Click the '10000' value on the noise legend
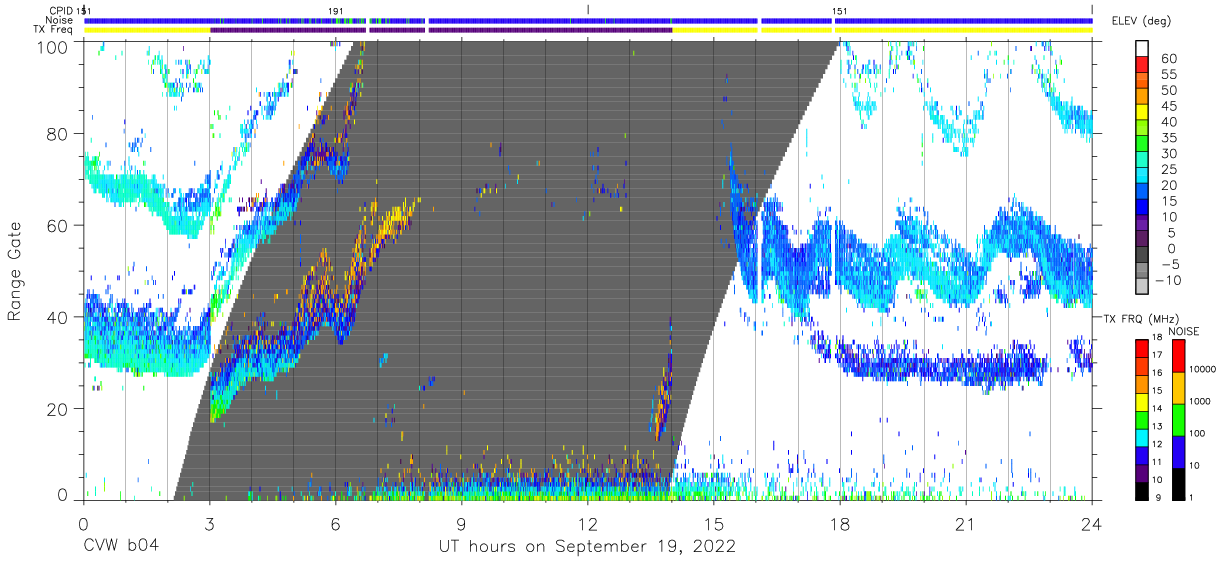 pos(1202,369)
